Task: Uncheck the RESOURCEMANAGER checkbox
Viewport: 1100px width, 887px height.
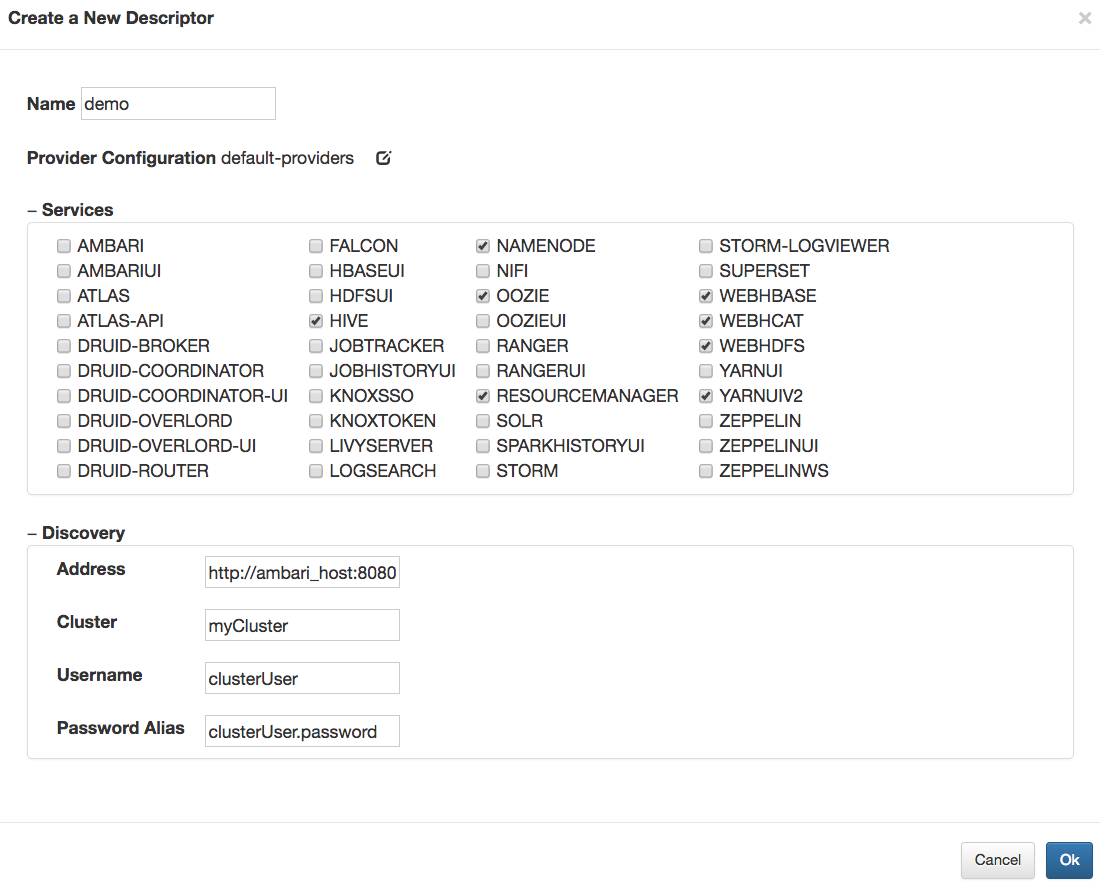Action: [x=483, y=396]
